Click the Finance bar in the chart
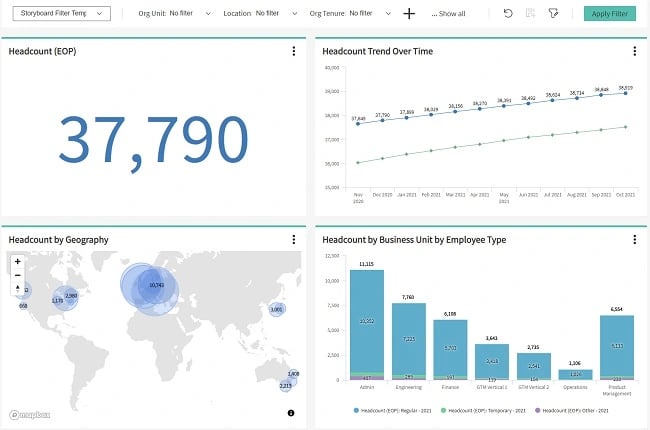 tap(450, 350)
